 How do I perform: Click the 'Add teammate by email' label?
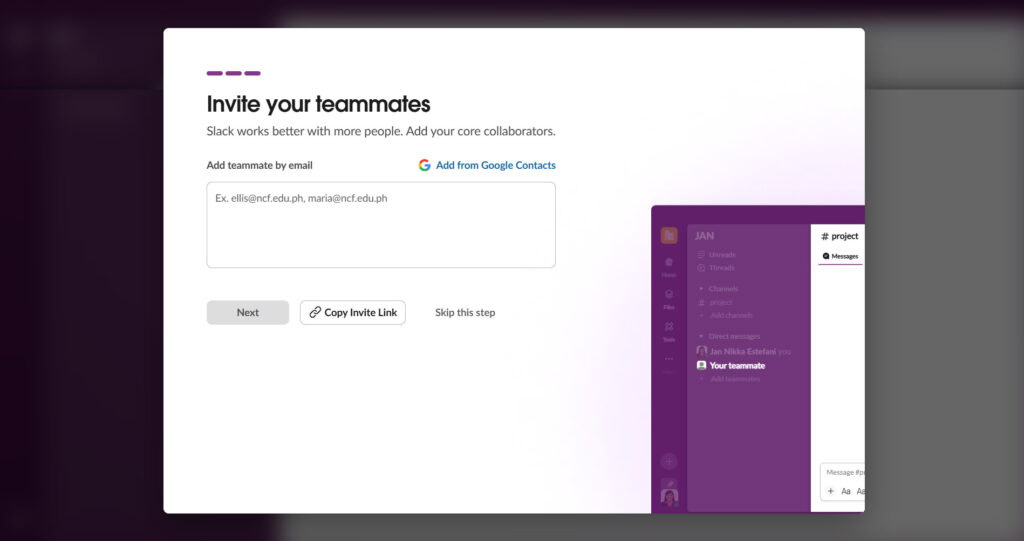pyautogui.click(x=259, y=165)
